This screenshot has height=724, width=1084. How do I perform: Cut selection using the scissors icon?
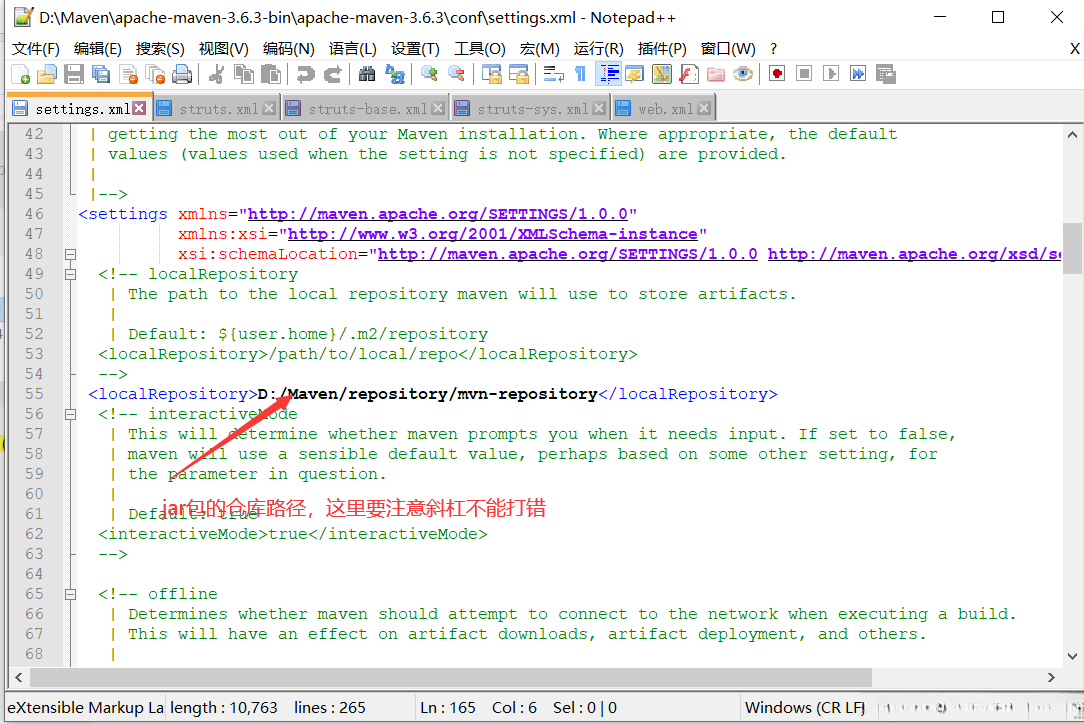pyautogui.click(x=216, y=74)
